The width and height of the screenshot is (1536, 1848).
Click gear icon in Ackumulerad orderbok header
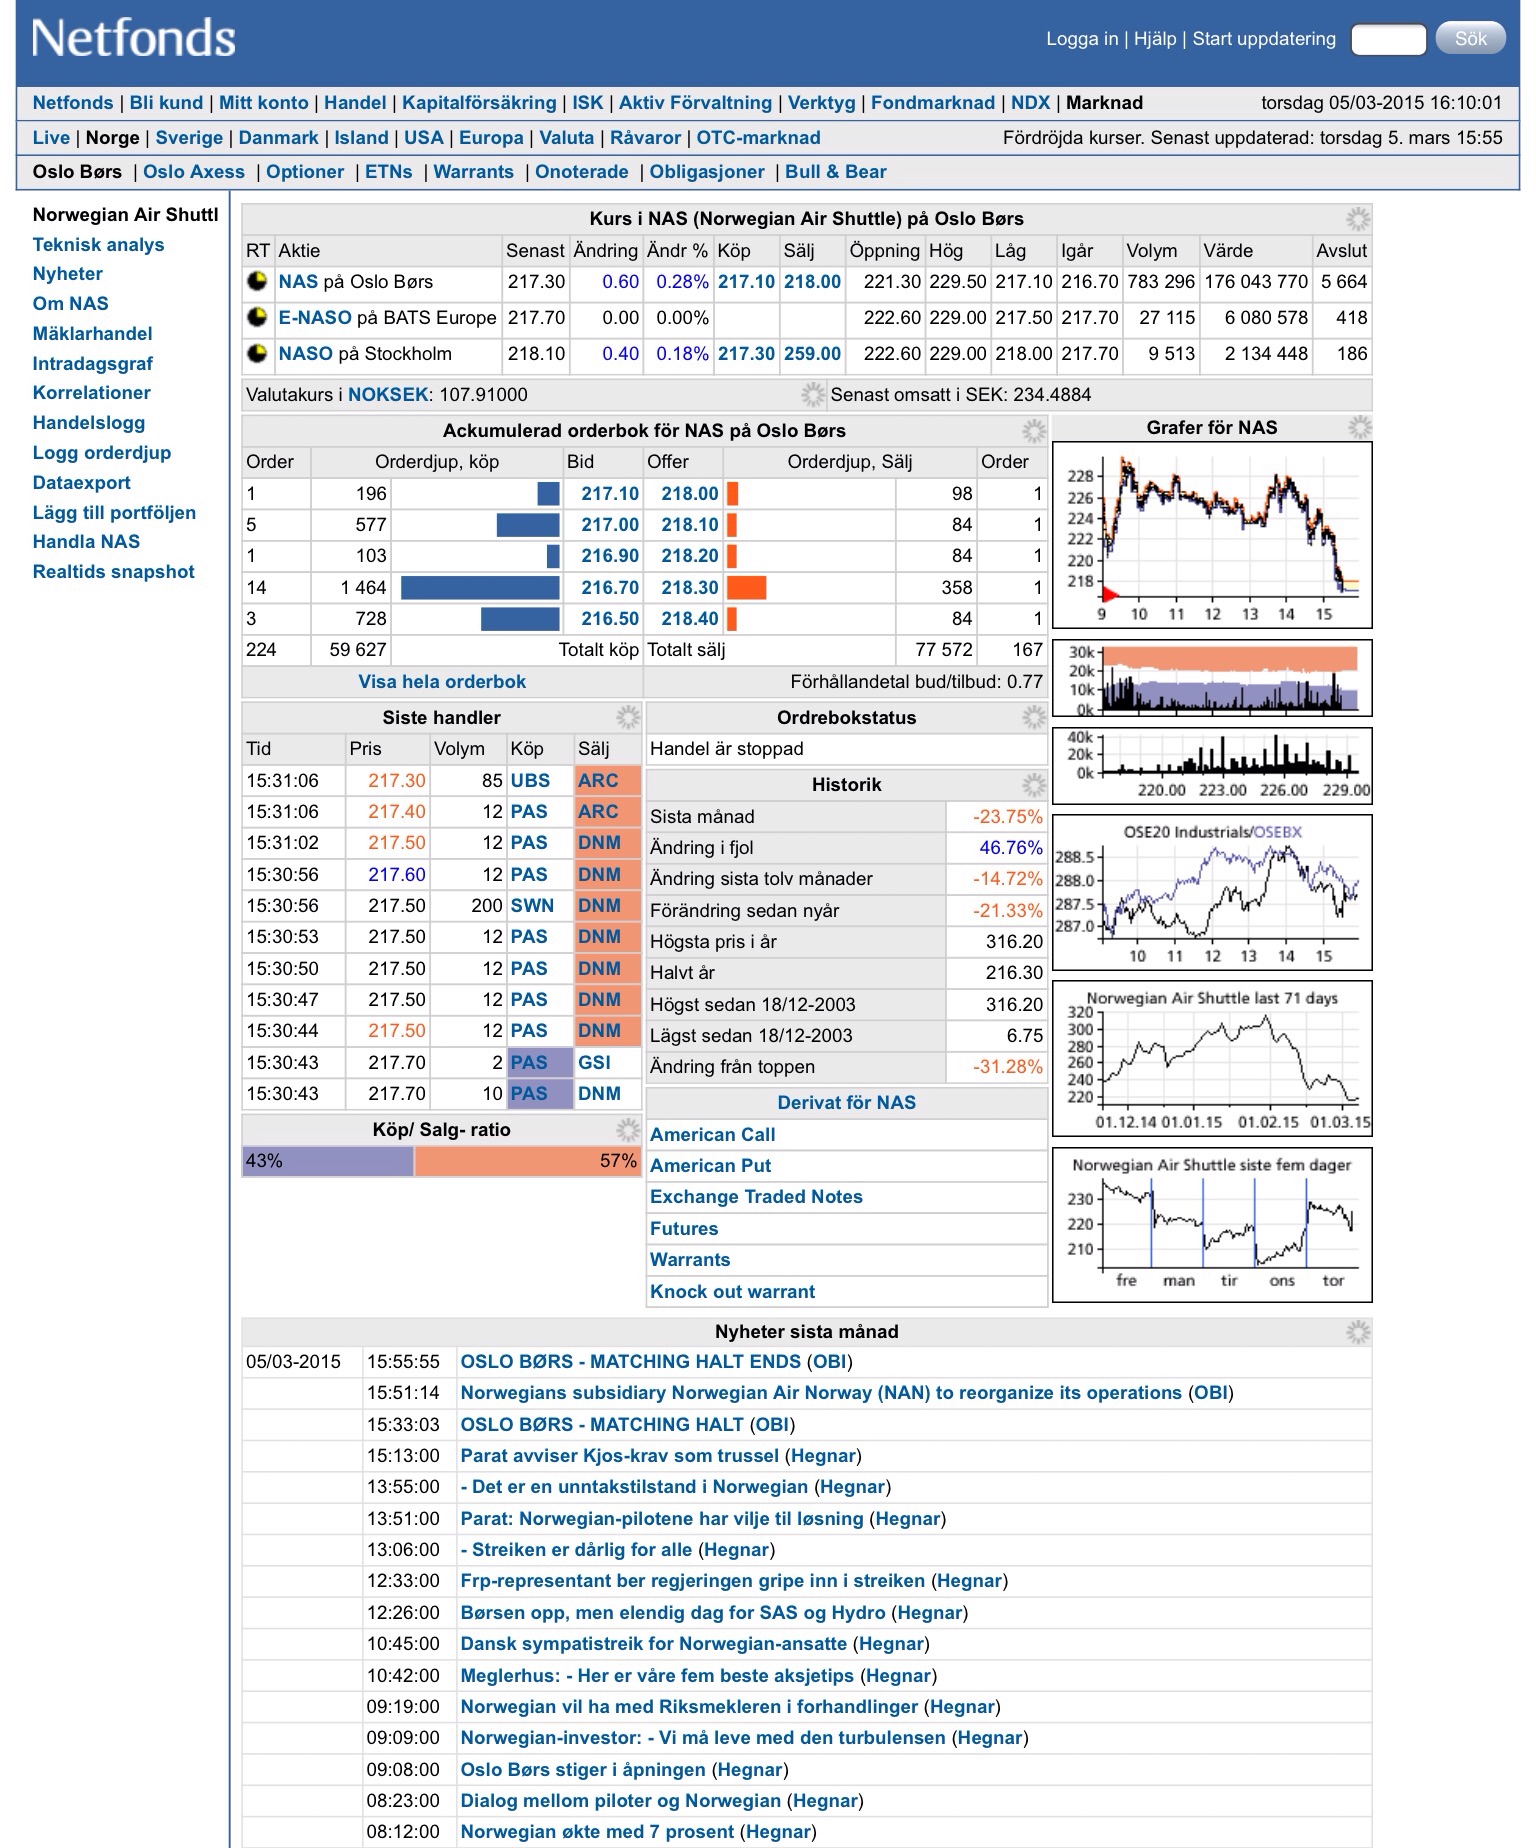click(x=1033, y=431)
